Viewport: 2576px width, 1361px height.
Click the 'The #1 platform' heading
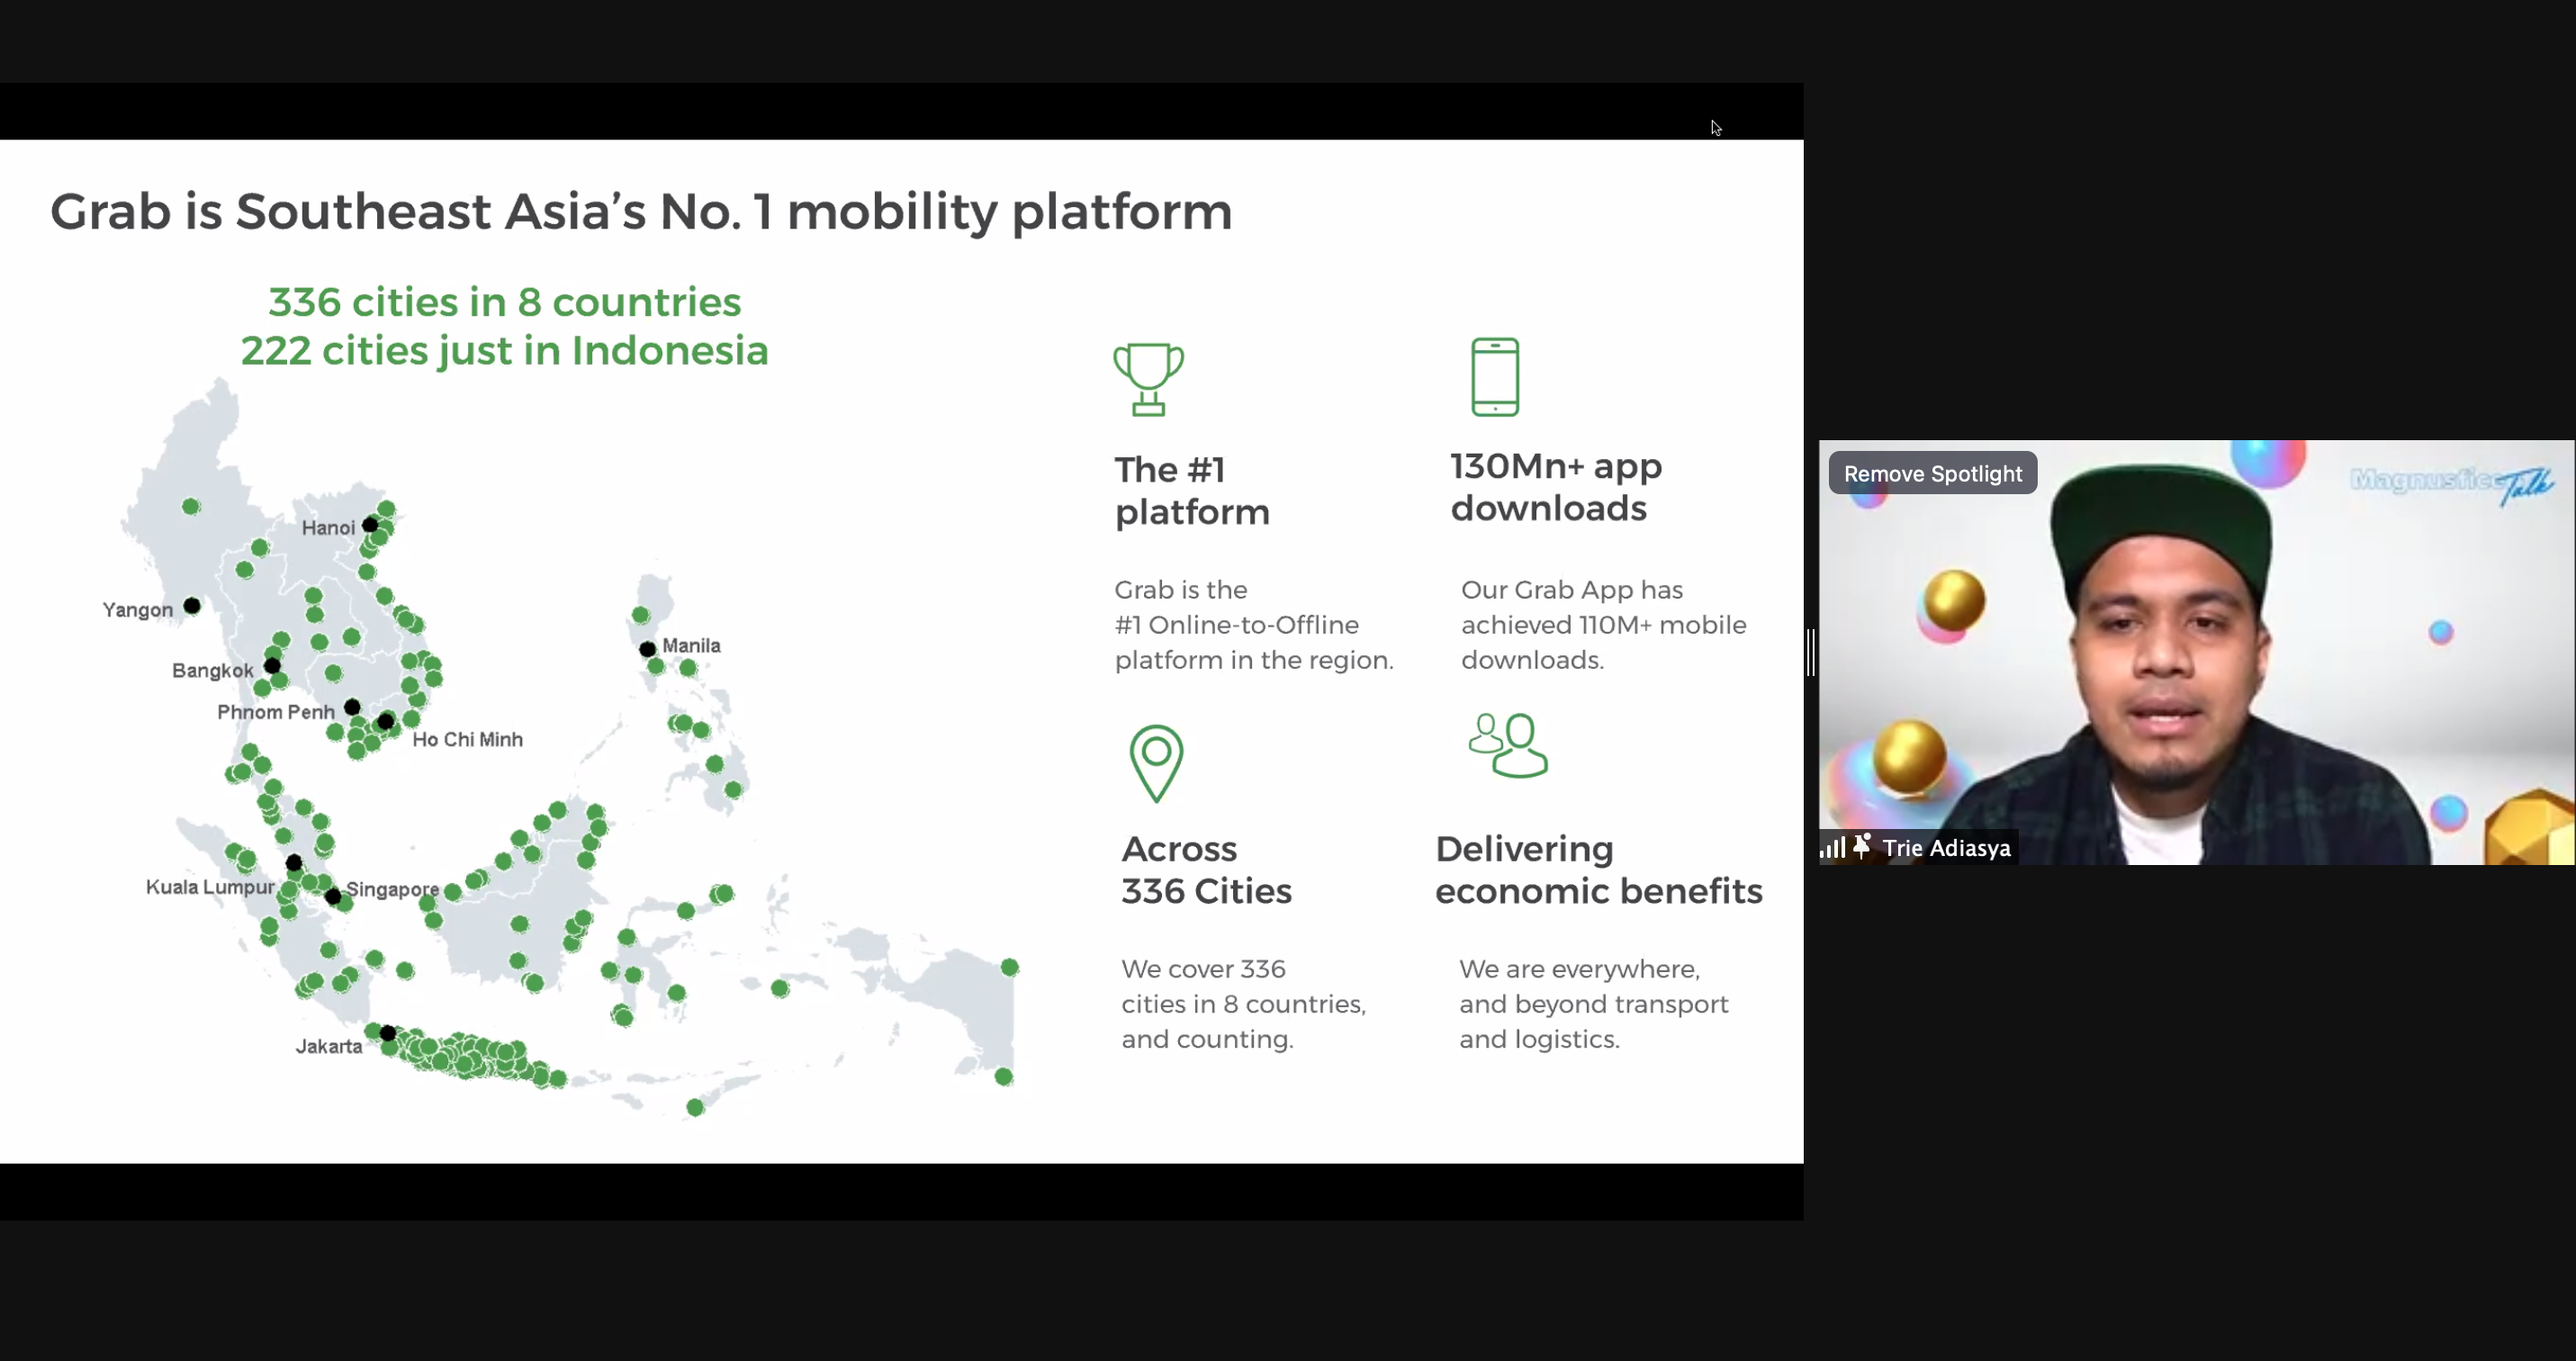1192,490
